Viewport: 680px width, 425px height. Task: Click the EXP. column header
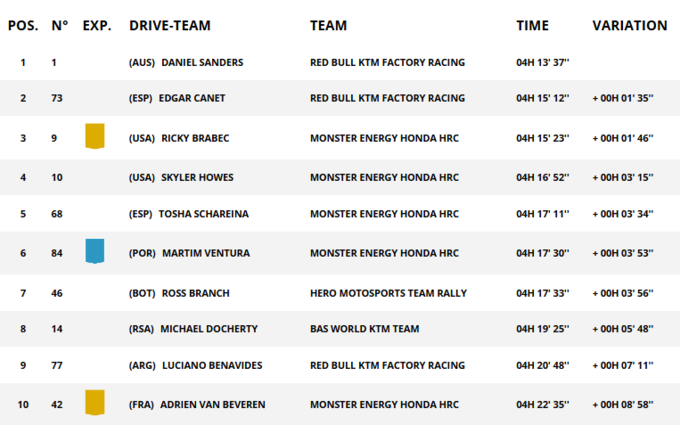(x=97, y=25)
